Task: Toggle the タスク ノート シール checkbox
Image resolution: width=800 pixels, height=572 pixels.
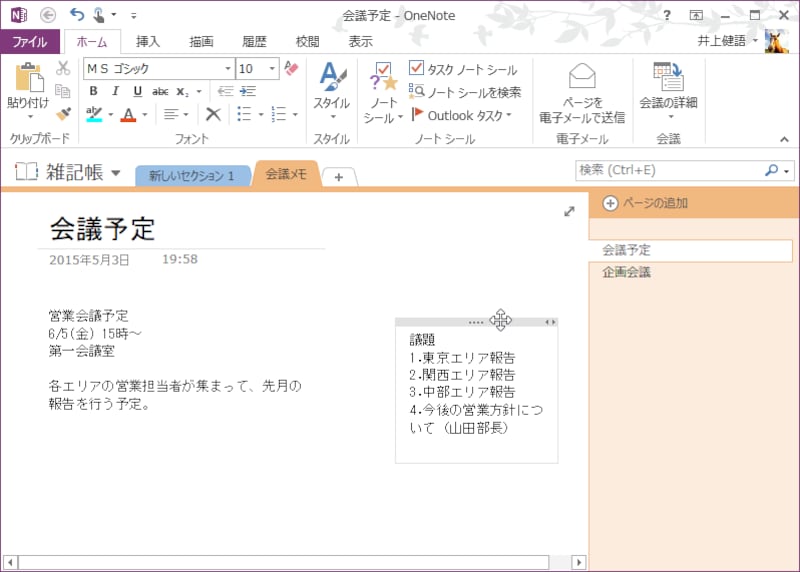Action: tap(417, 69)
